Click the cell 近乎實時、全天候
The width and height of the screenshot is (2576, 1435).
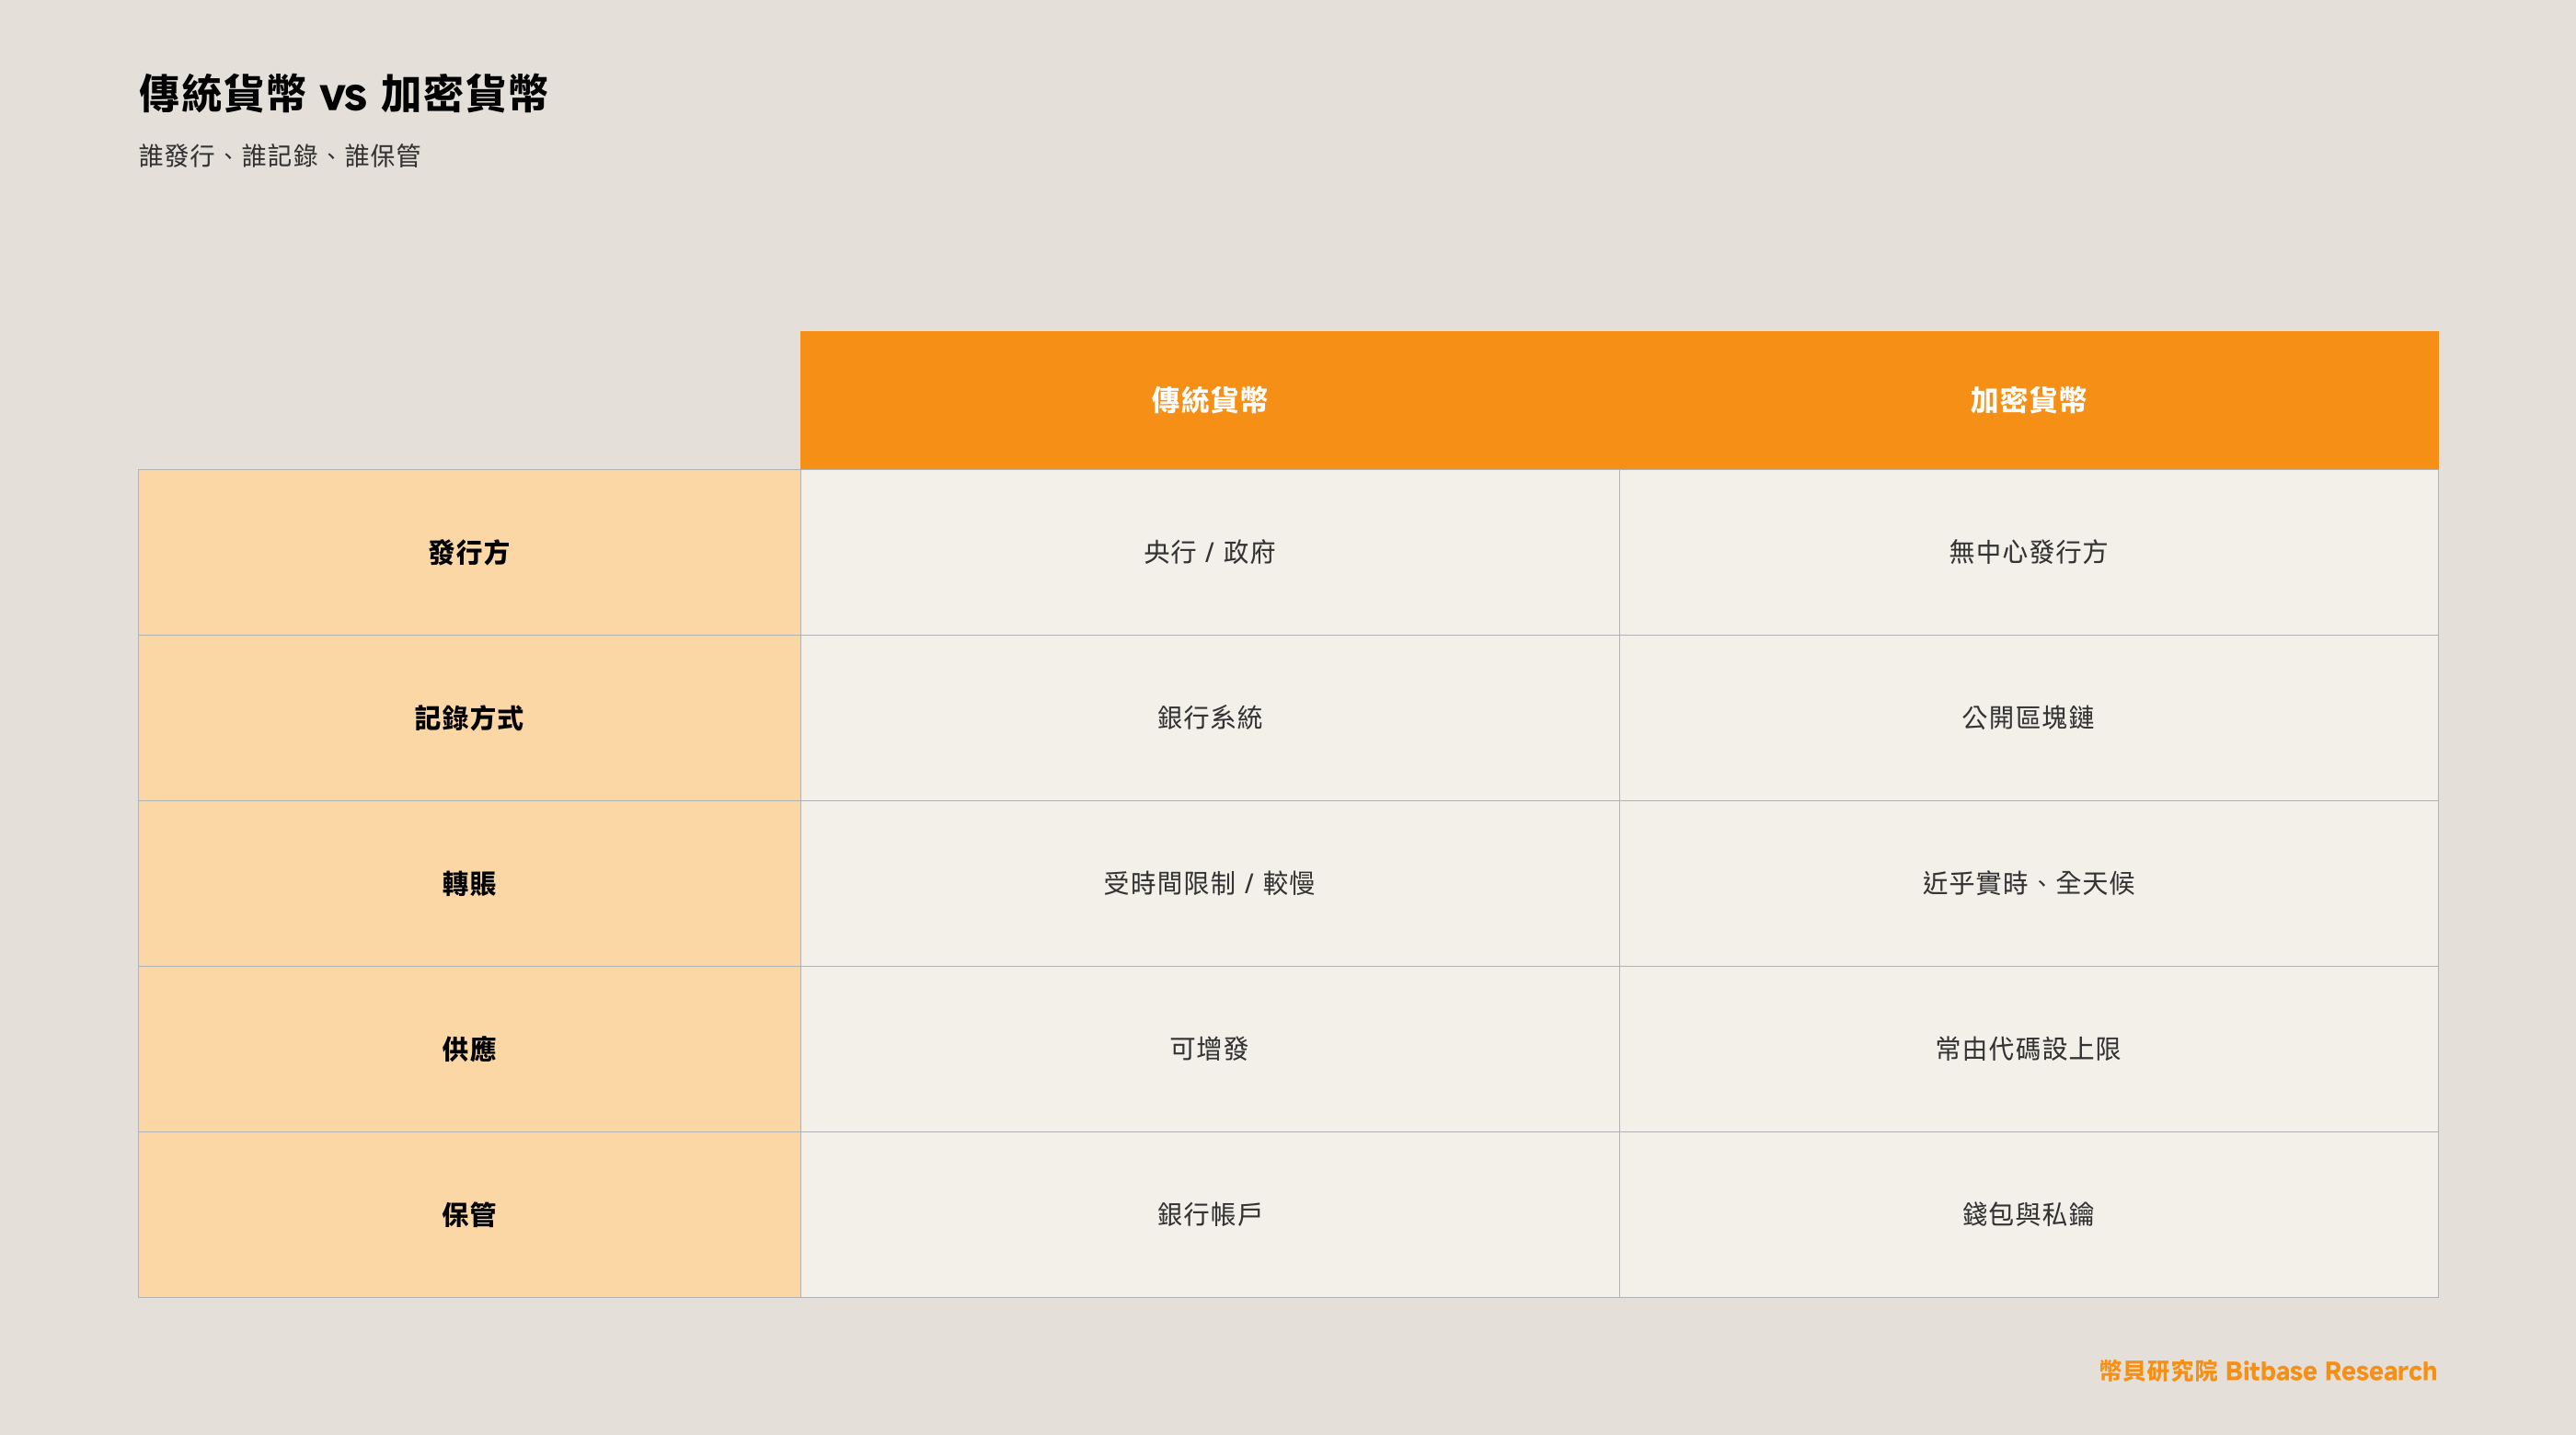(x=2028, y=883)
